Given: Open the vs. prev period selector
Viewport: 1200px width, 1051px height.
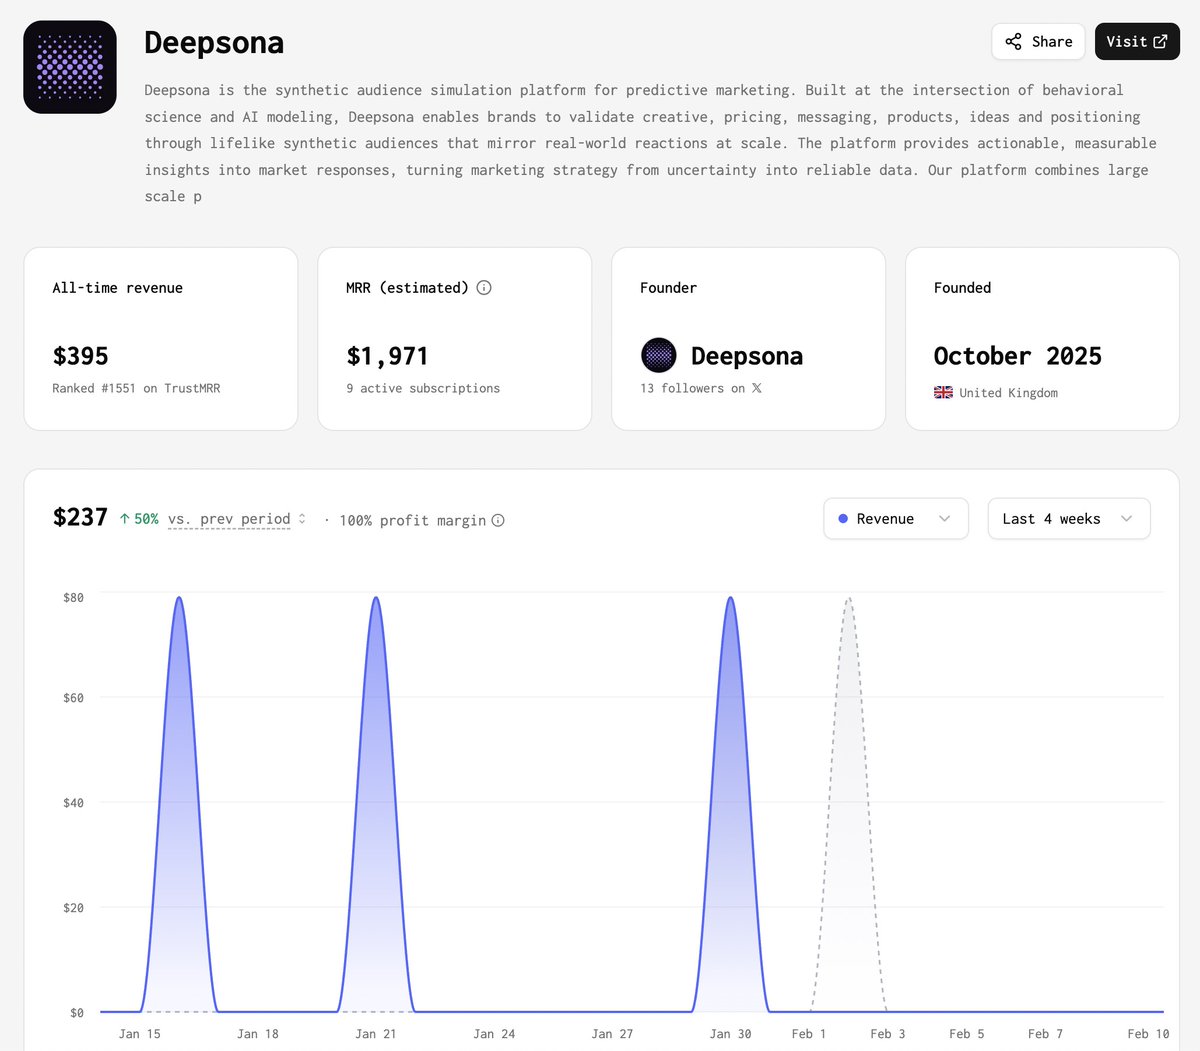Looking at the screenshot, I should pyautogui.click(x=237, y=519).
